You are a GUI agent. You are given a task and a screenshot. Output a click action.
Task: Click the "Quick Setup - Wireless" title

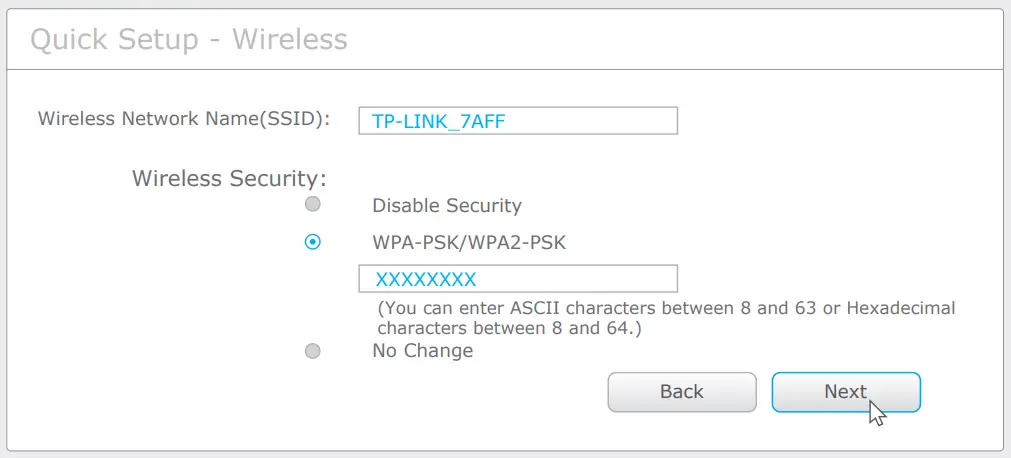[x=189, y=40]
